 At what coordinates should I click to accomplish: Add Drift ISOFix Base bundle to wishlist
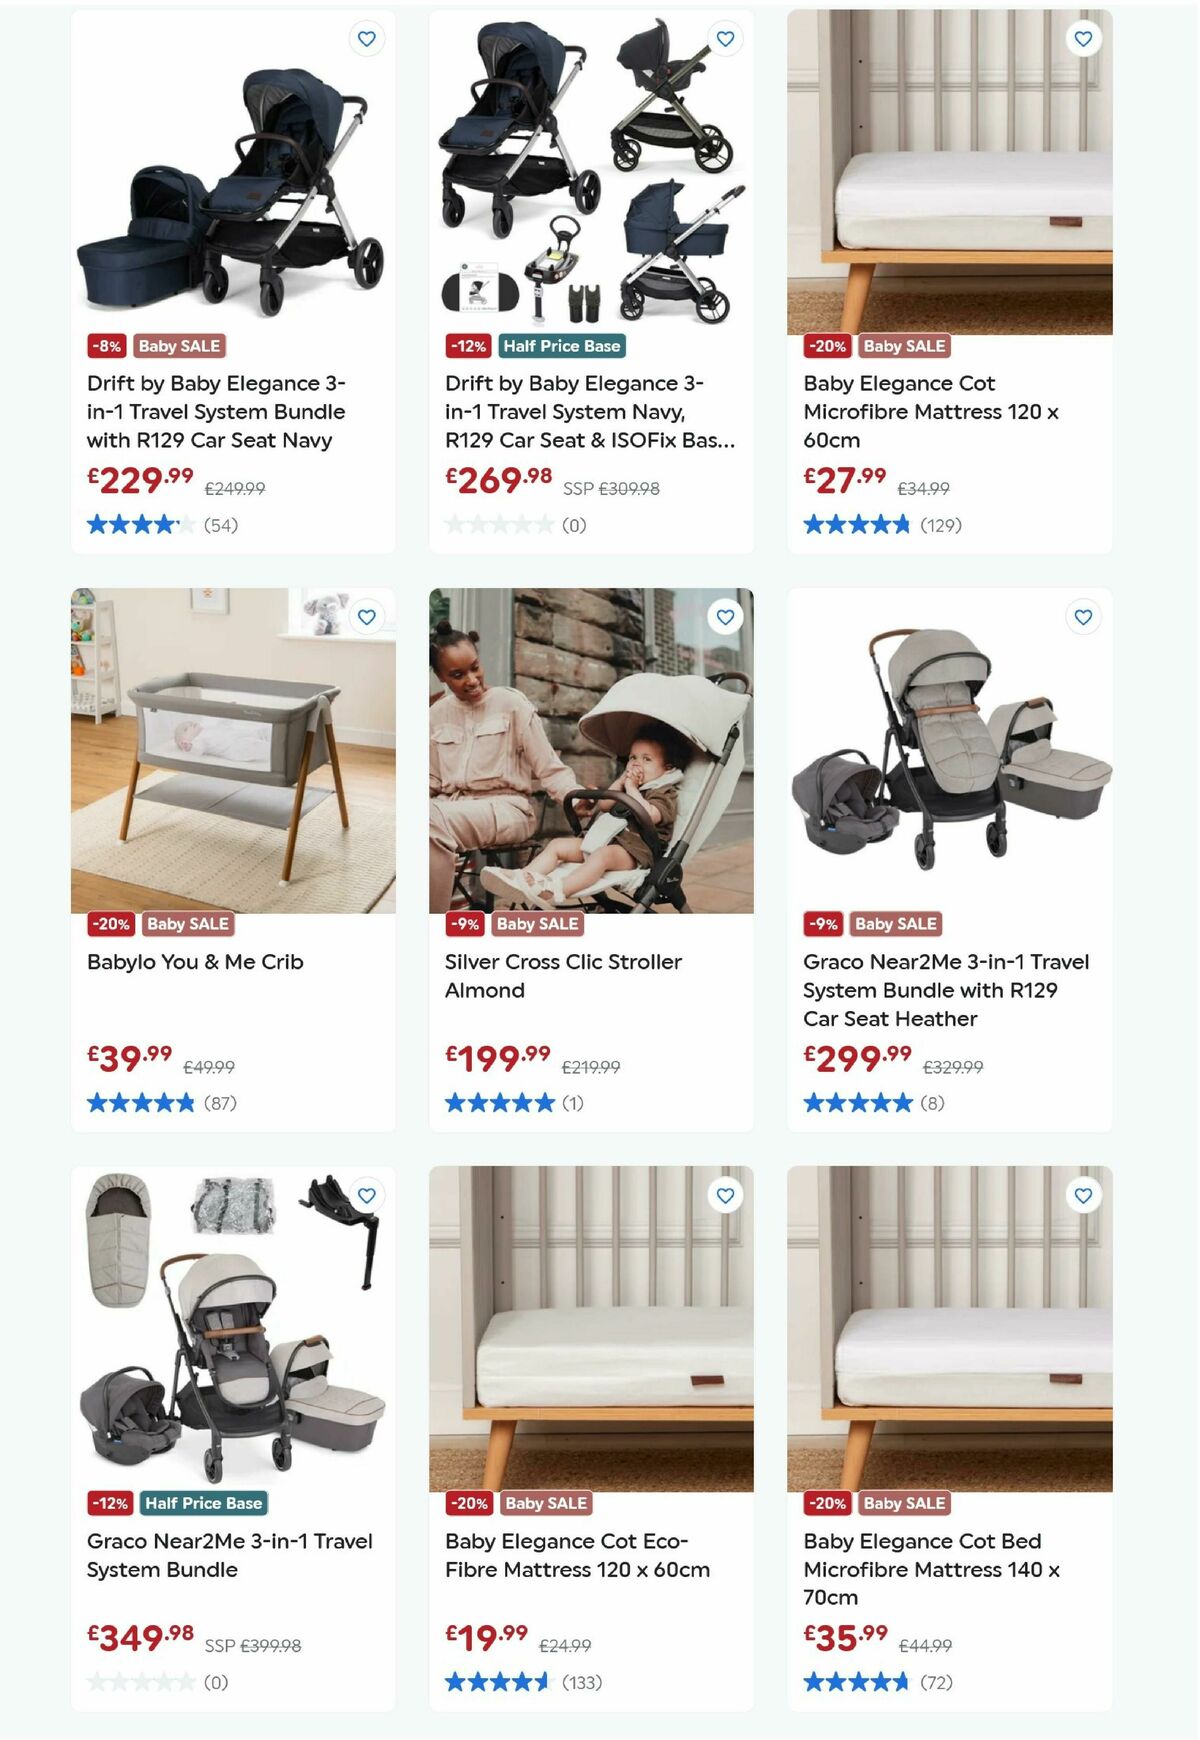click(725, 39)
